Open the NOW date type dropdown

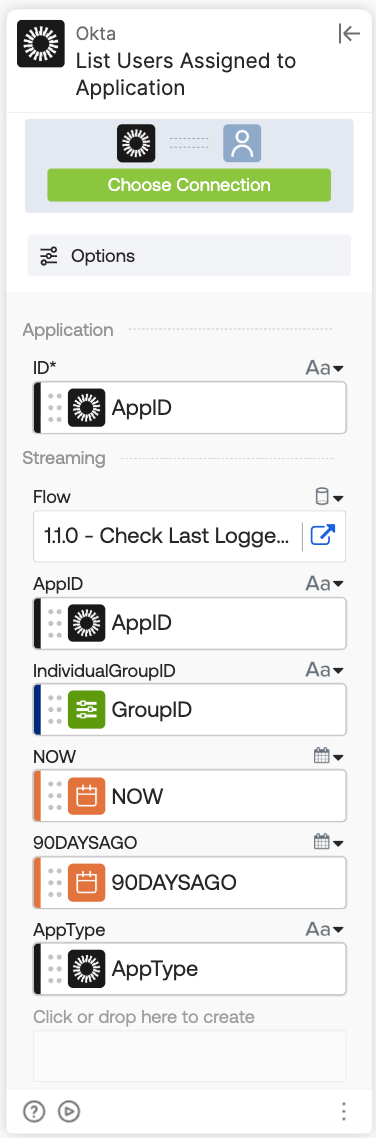coord(329,756)
